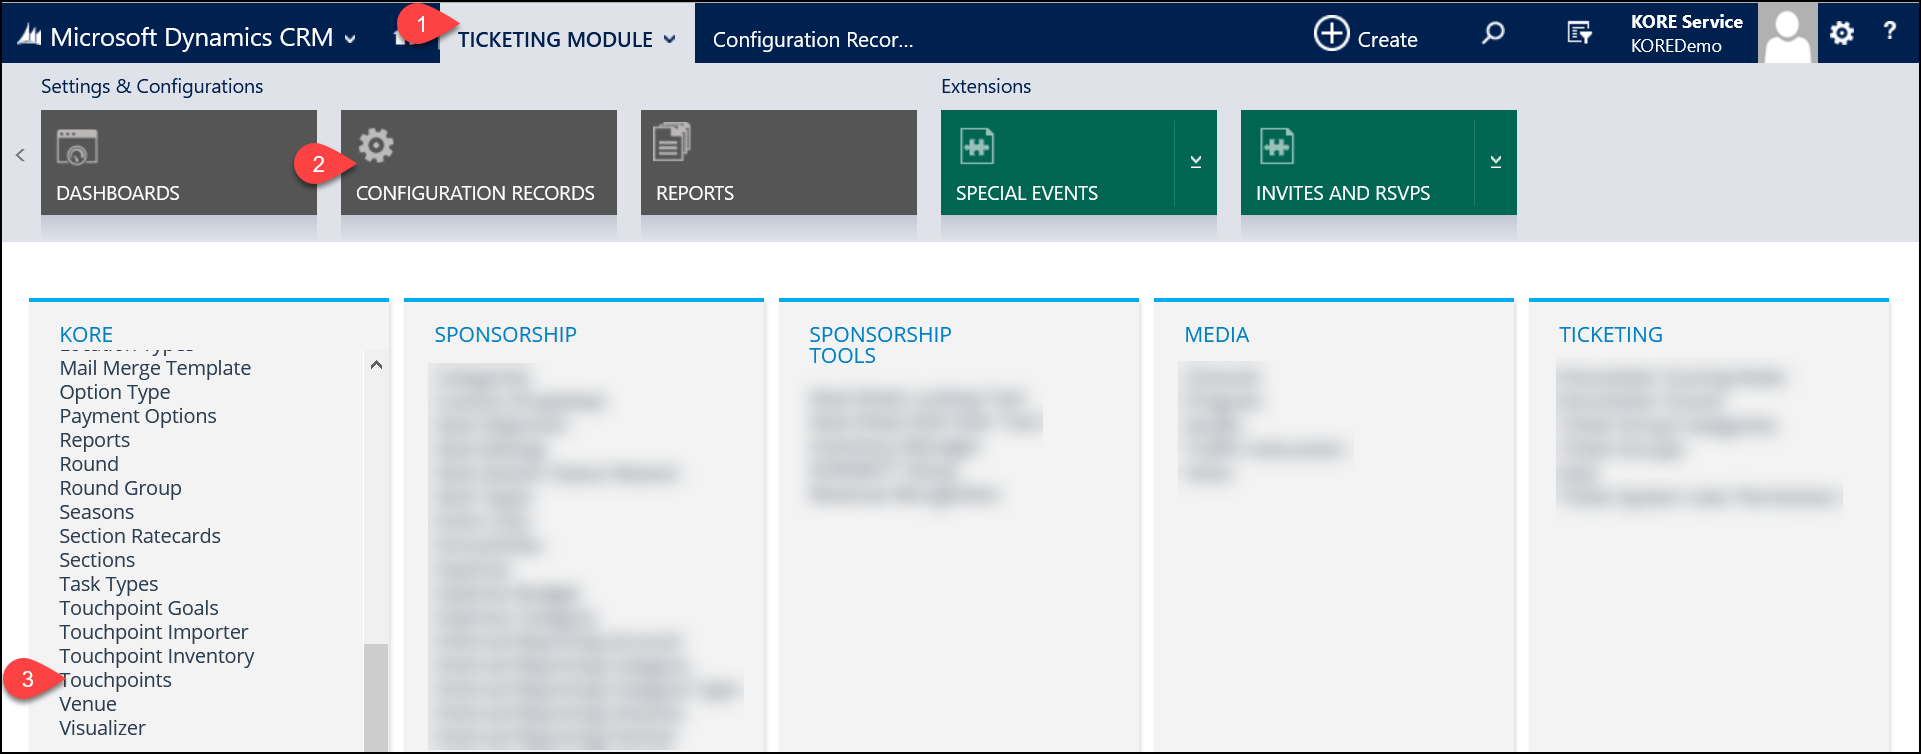Expand the TICKETING MODULE chevron
This screenshot has width=1921, height=754.
669,39
